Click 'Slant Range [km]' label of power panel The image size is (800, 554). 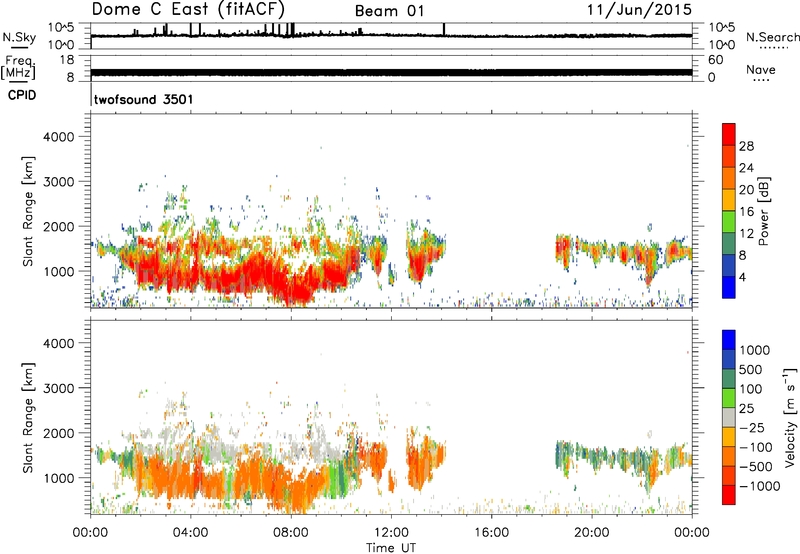point(28,211)
